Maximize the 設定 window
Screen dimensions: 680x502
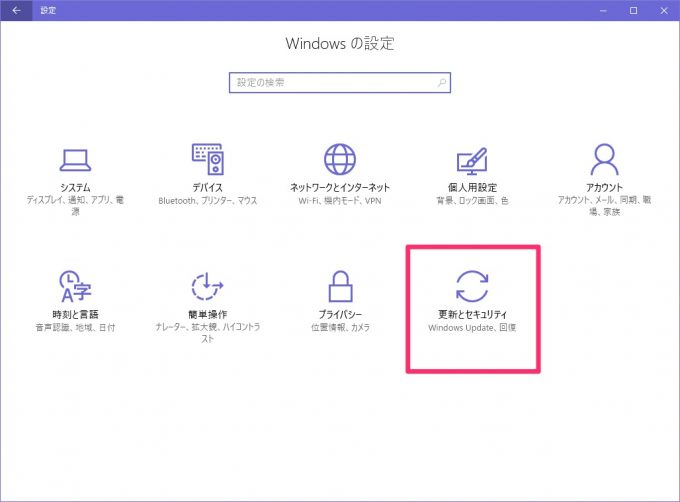tap(634, 10)
